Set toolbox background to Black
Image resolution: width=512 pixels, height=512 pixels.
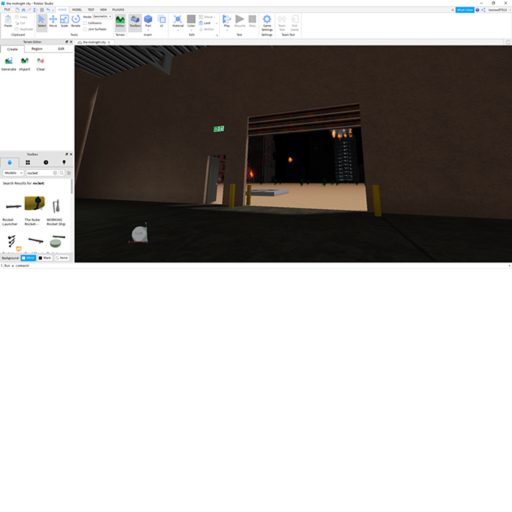(45, 258)
